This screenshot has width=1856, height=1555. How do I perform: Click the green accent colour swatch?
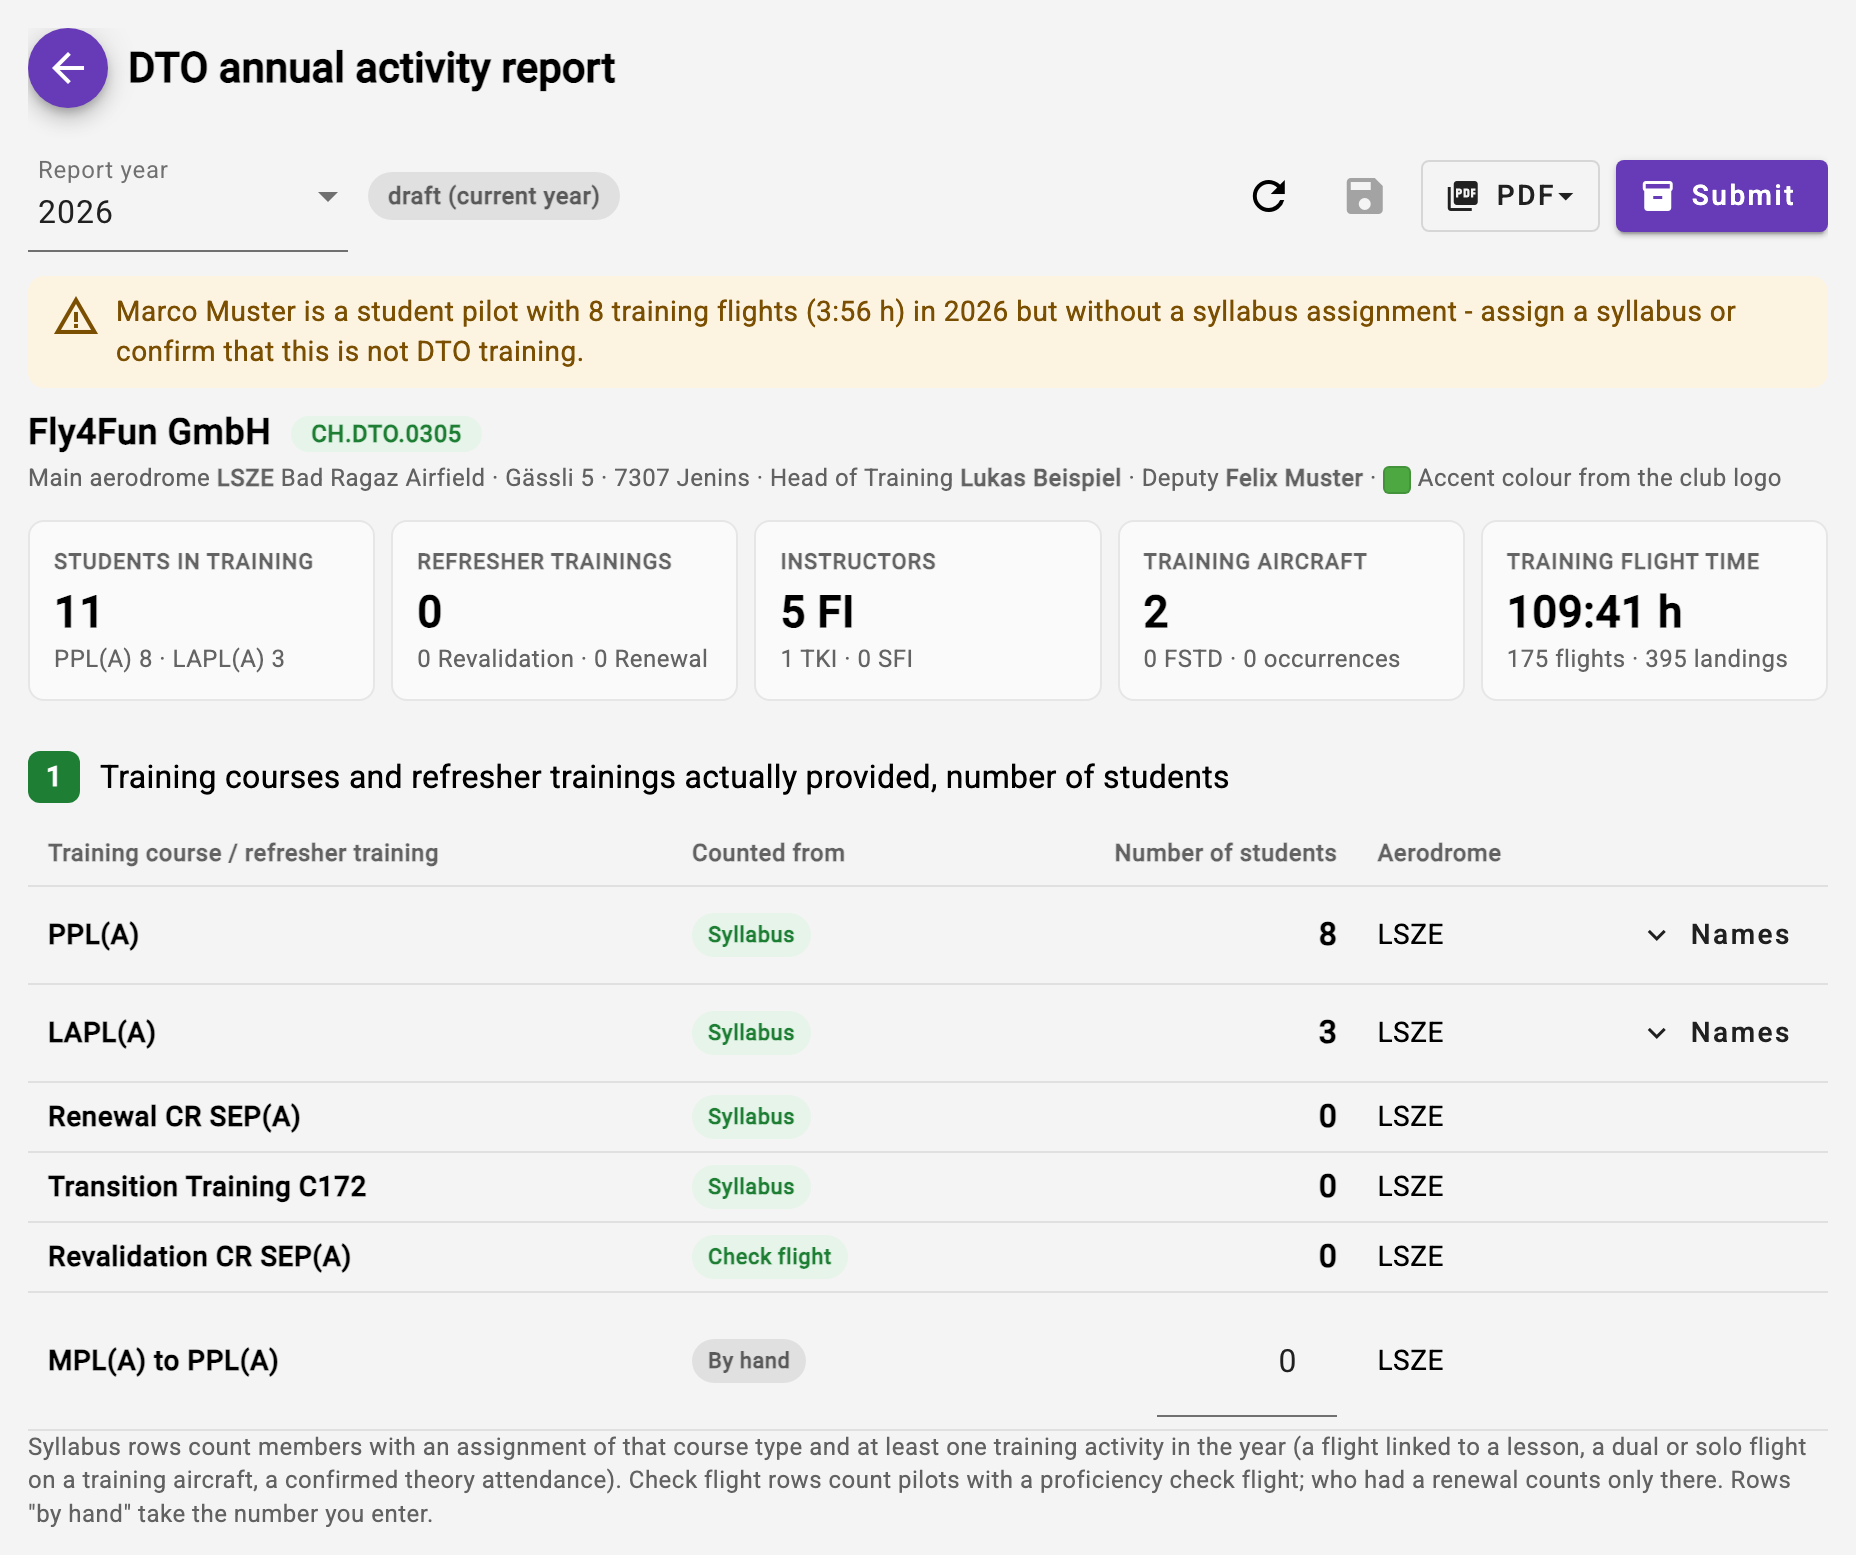pyautogui.click(x=1396, y=479)
